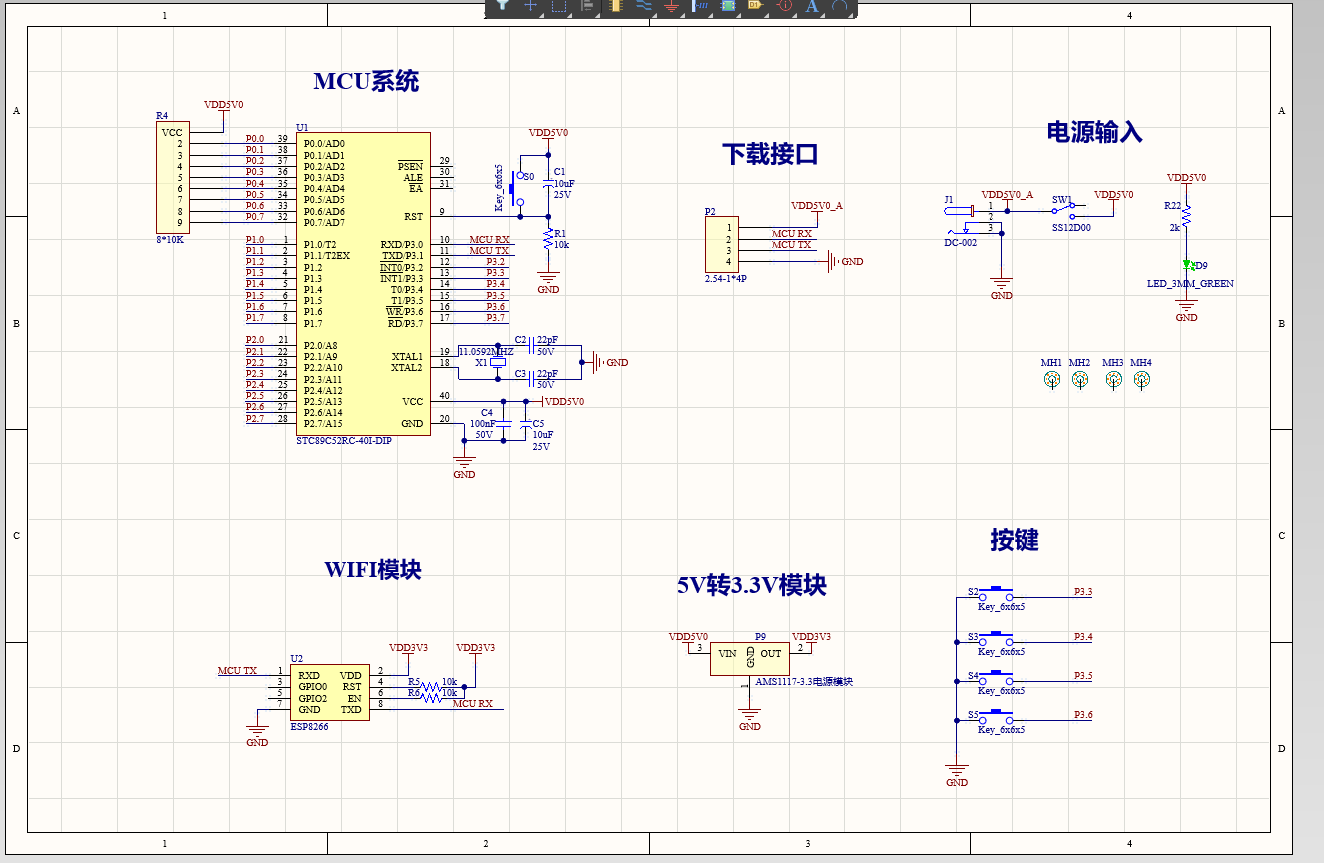The height and width of the screenshot is (863, 1324).
Task: Open the selection filter tool
Action: click(502, 5)
